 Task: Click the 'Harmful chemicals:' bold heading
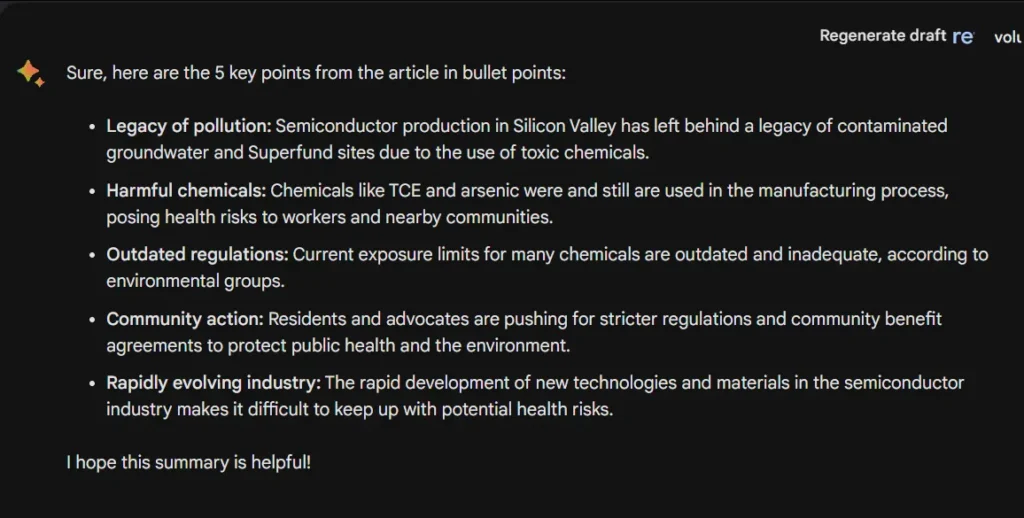[186, 191]
